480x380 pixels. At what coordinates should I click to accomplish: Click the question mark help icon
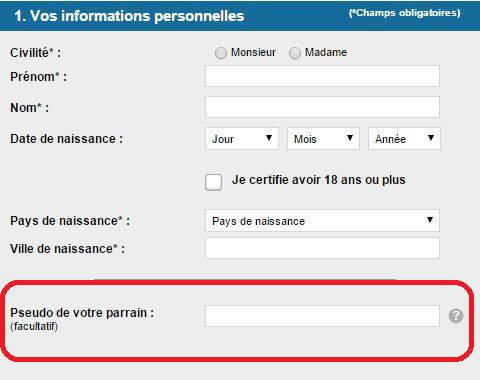[x=456, y=316]
